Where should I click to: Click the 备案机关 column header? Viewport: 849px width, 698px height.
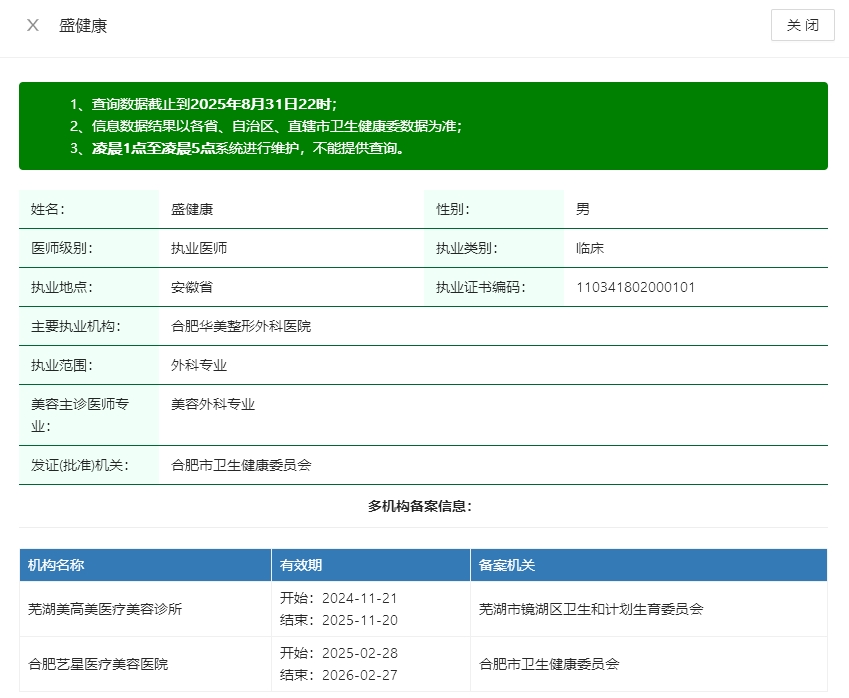click(649, 565)
